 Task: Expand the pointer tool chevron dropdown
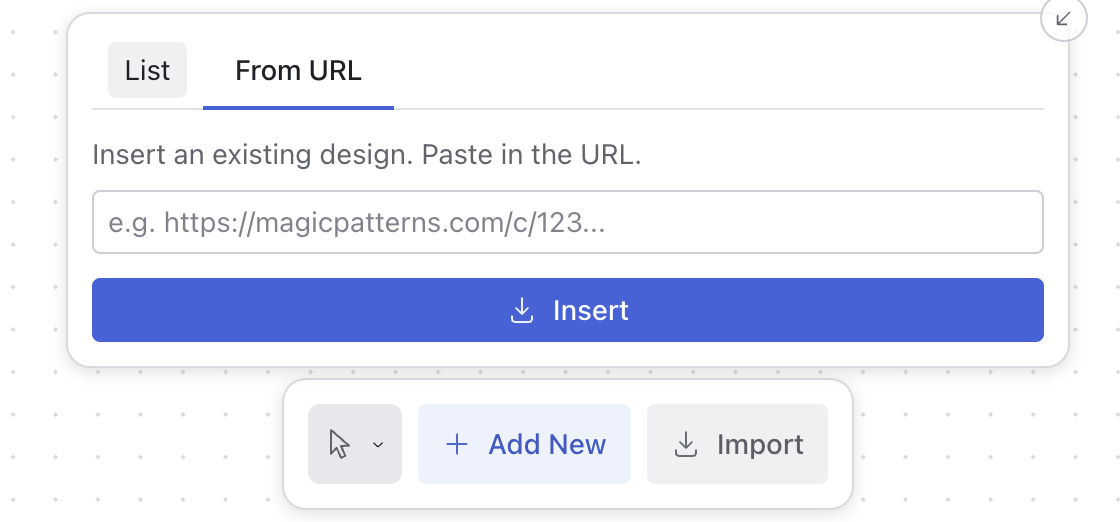pos(379,445)
